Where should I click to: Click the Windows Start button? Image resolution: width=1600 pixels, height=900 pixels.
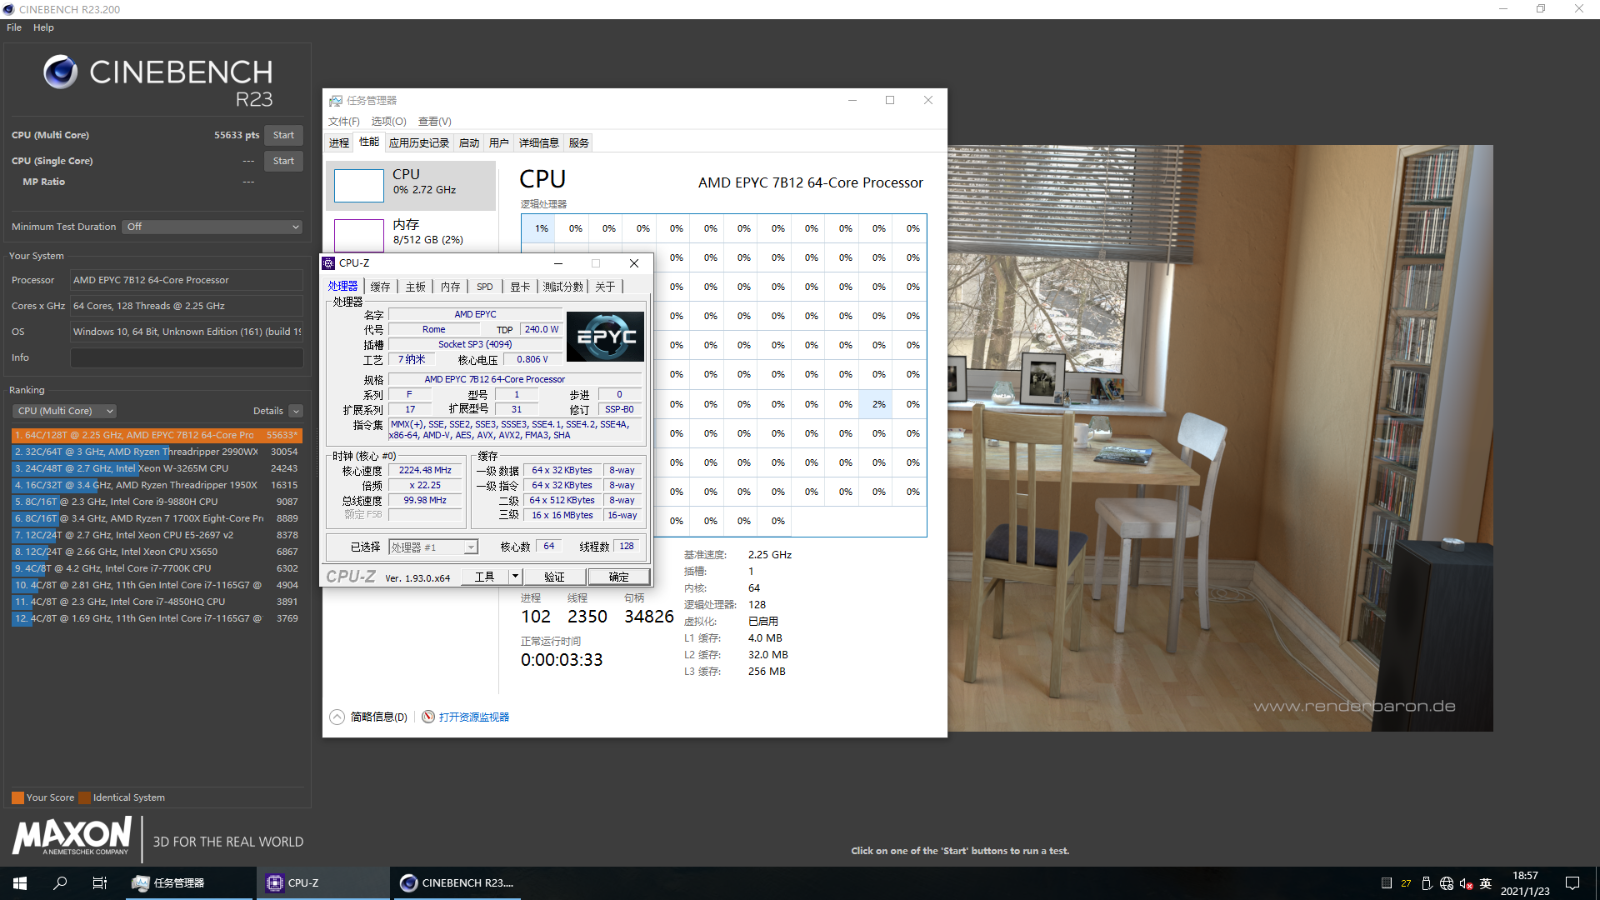tap(20, 883)
